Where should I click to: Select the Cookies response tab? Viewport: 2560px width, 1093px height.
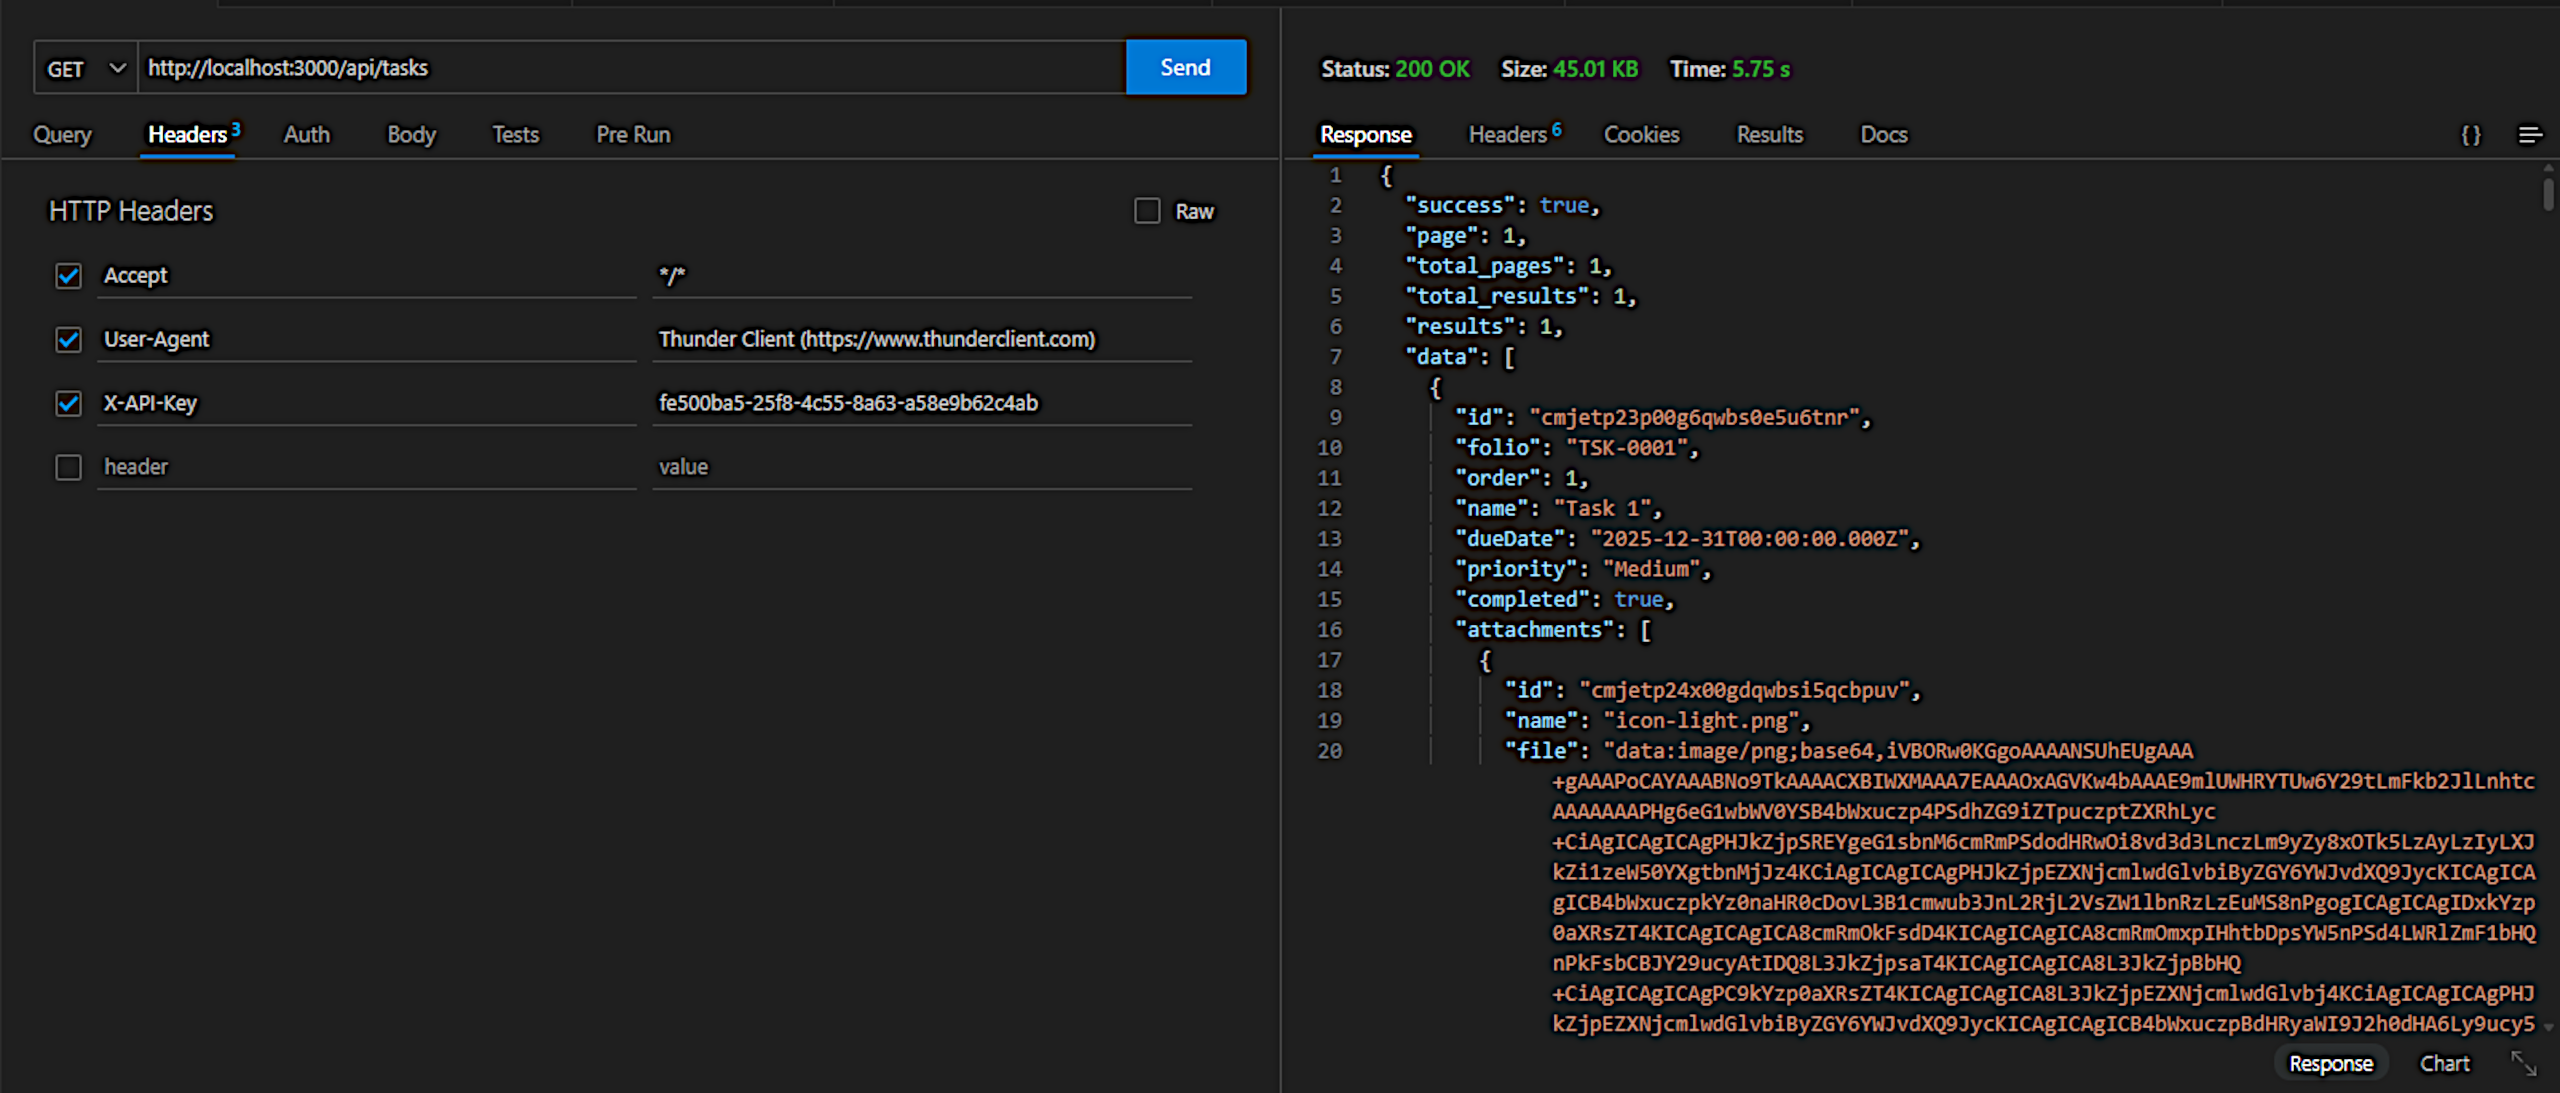(1641, 135)
